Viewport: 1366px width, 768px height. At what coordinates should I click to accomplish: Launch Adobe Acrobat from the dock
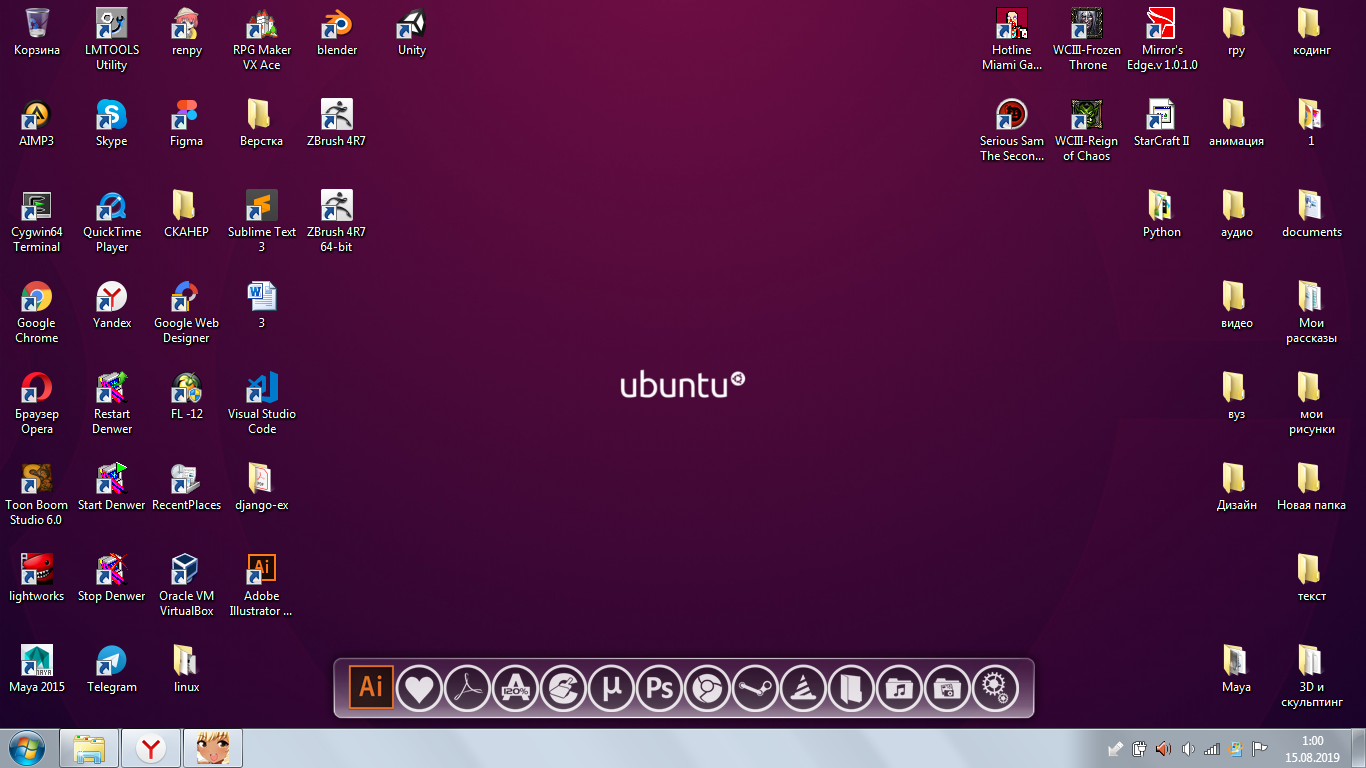click(x=467, y=688)
